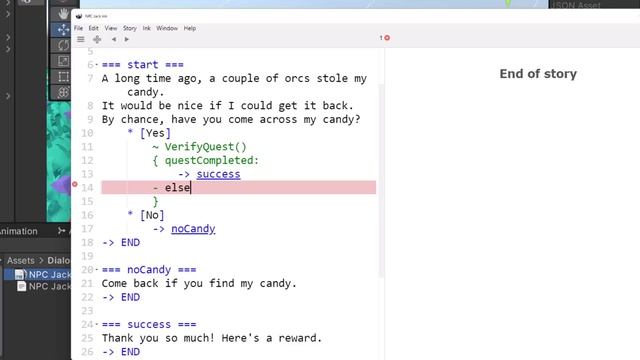Select Unity Rotate tool
This screenshot has height=360, width=640.
(63, 45)
